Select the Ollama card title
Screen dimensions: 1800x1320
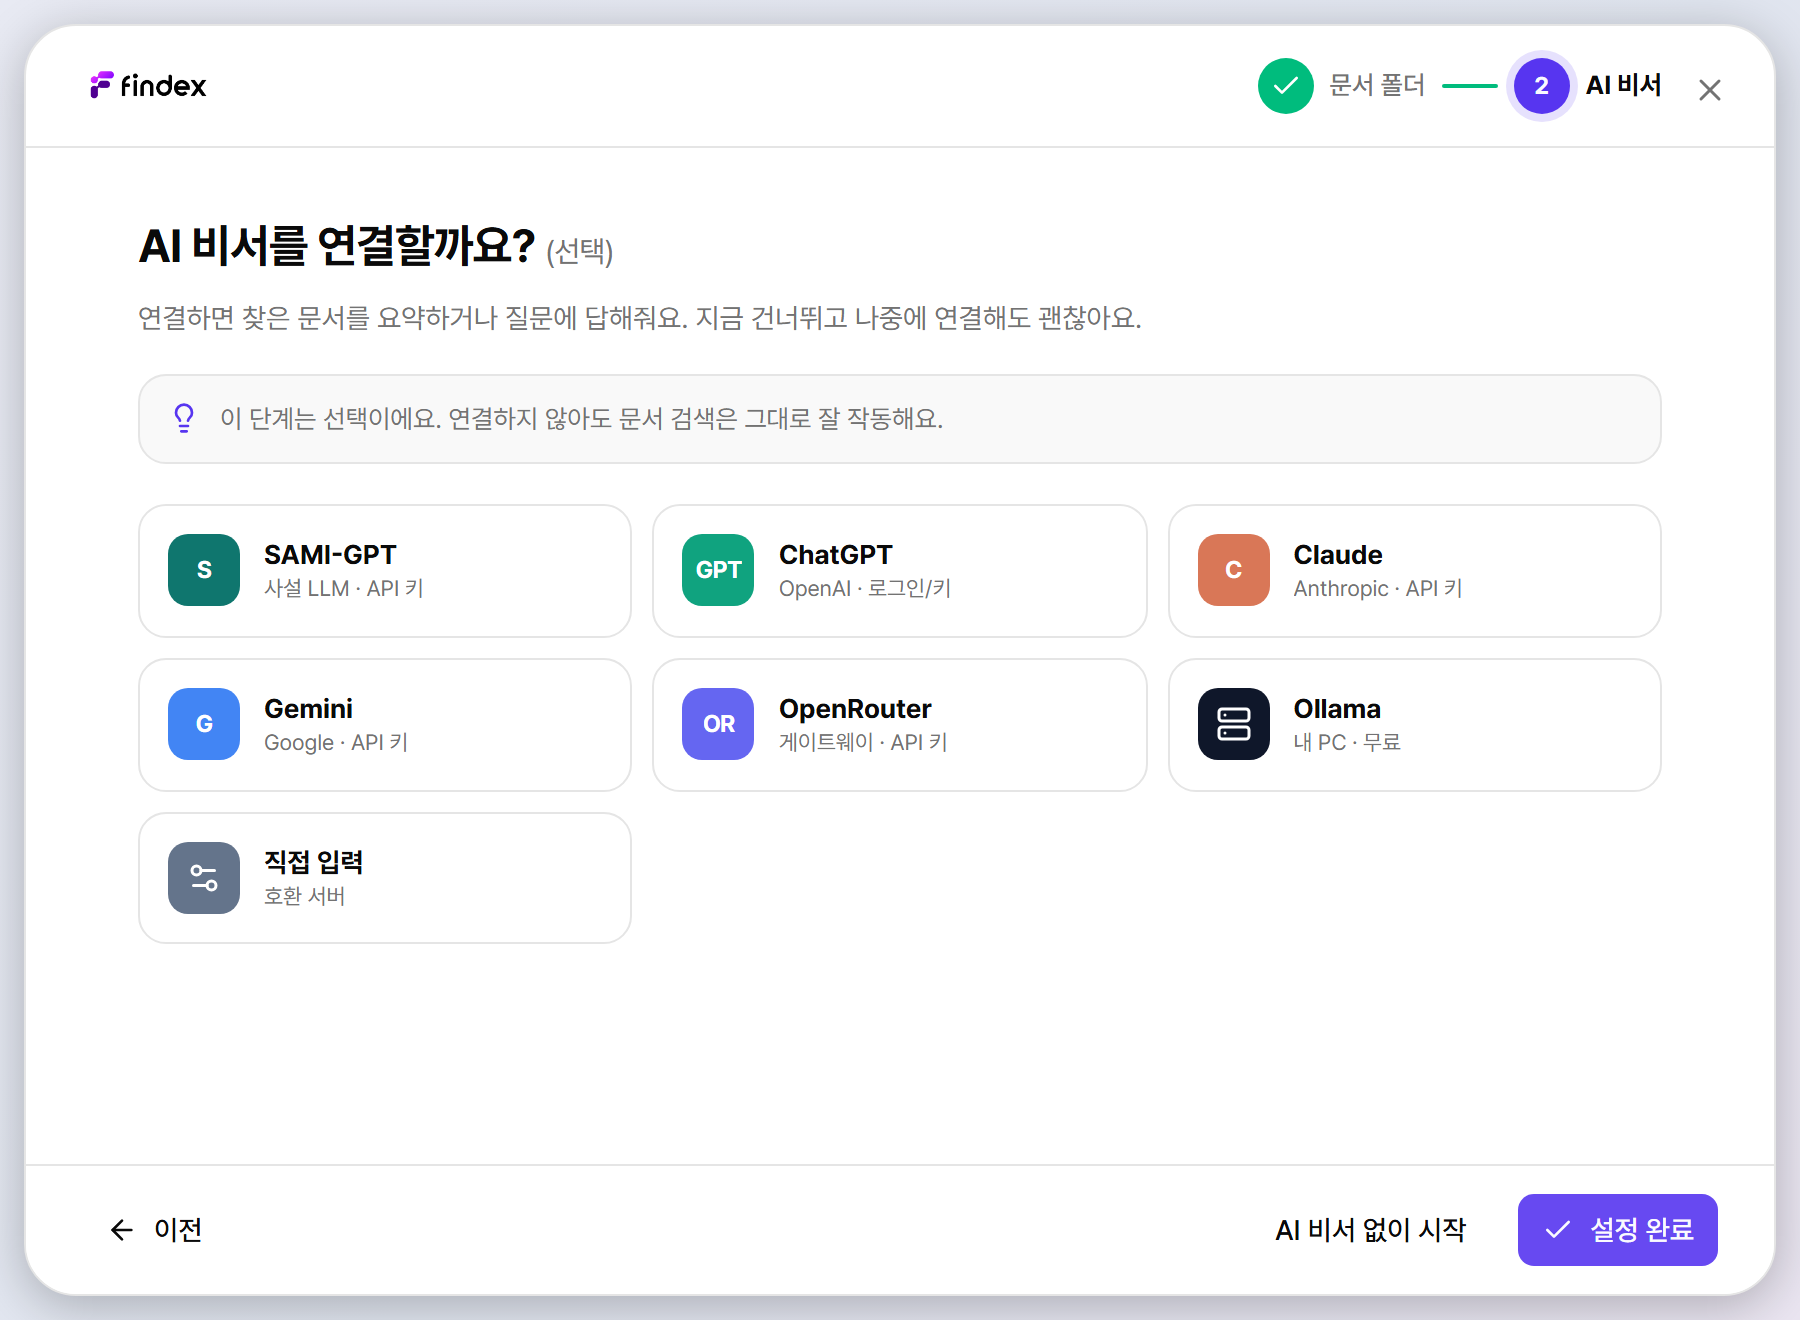[x=1337, y=709]
